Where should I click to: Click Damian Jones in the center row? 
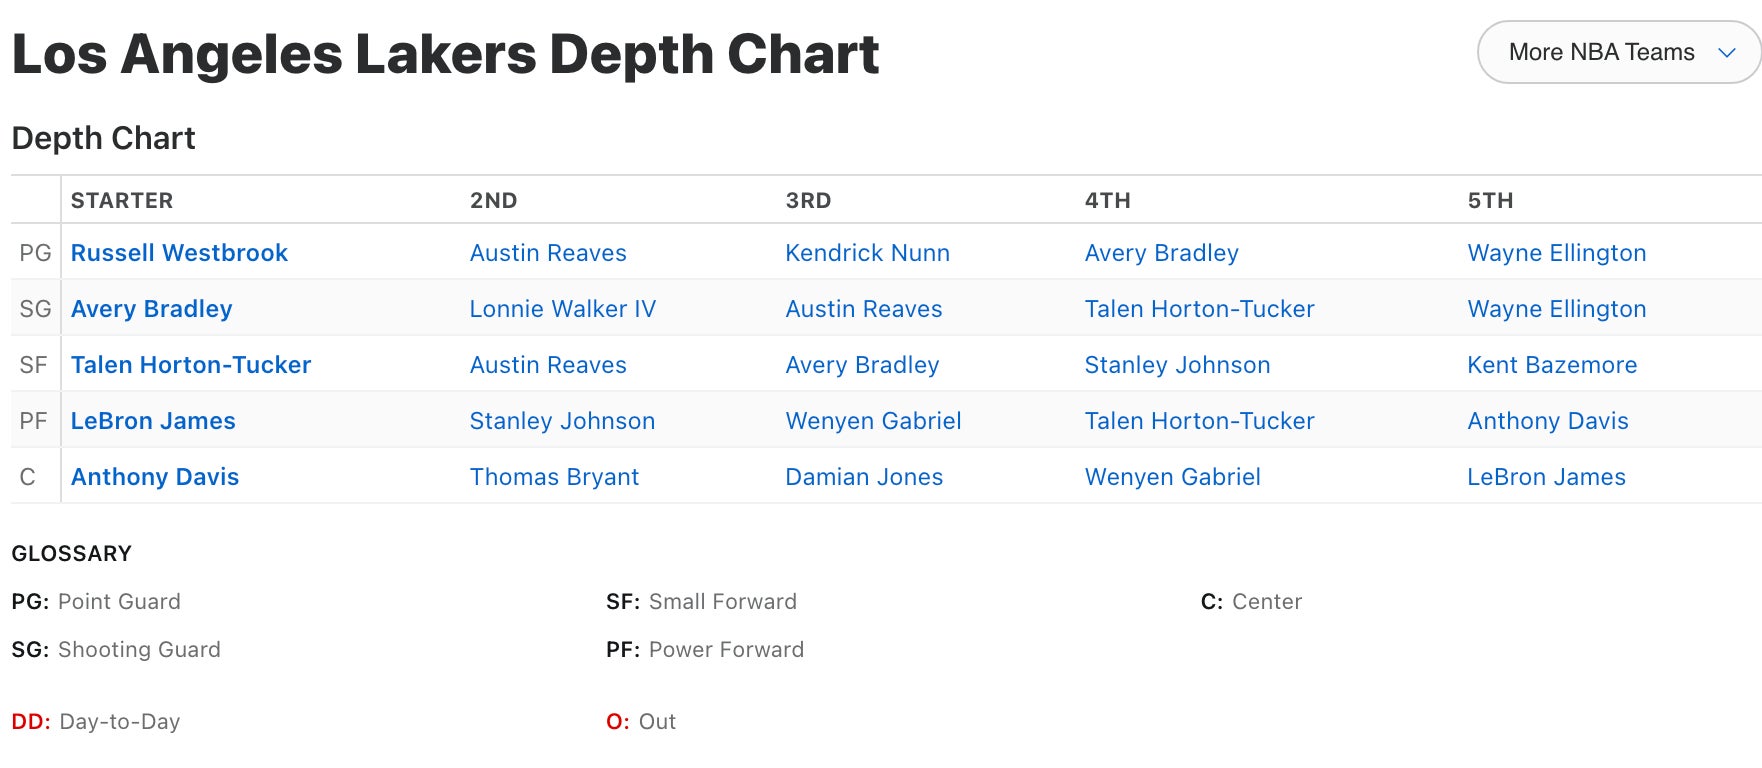864,477
